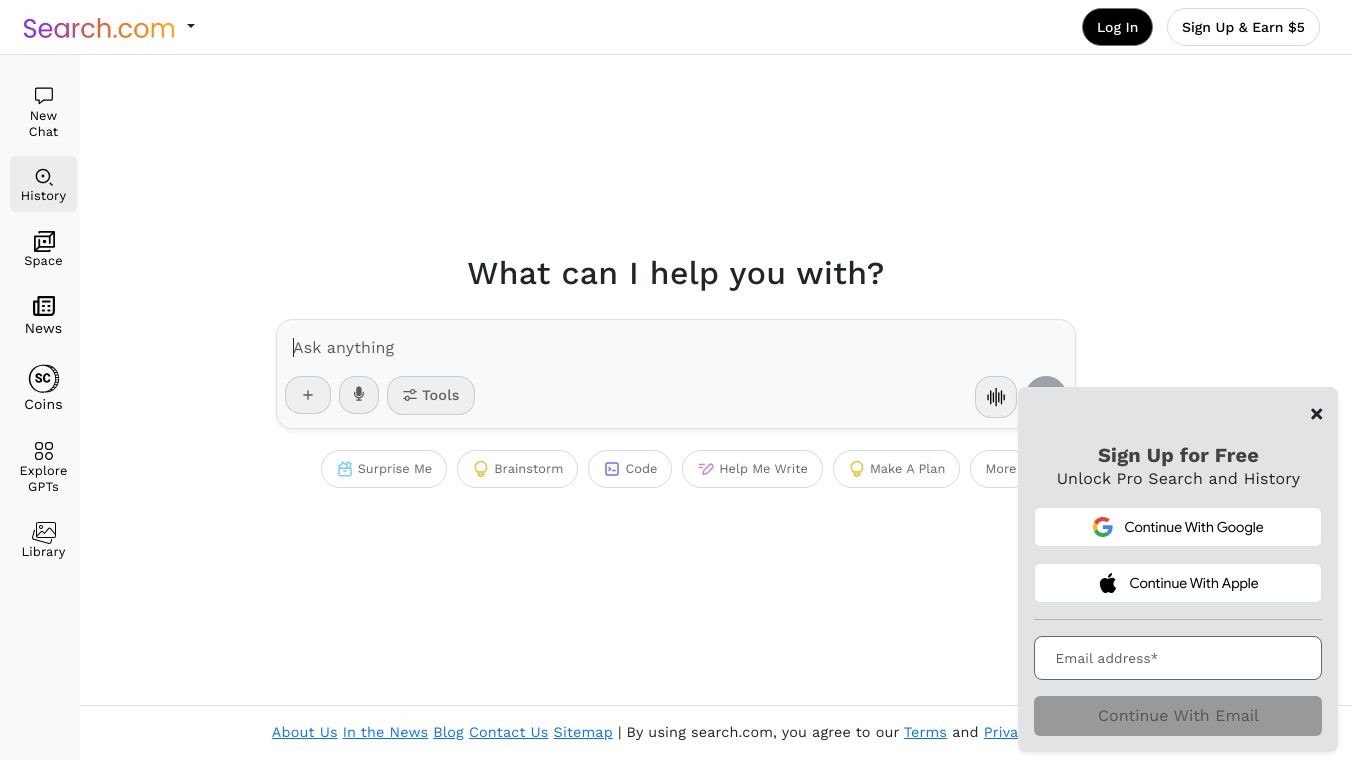
Task: Expand the Search.com logo dropdown arrow
Action: pos(191,27)
